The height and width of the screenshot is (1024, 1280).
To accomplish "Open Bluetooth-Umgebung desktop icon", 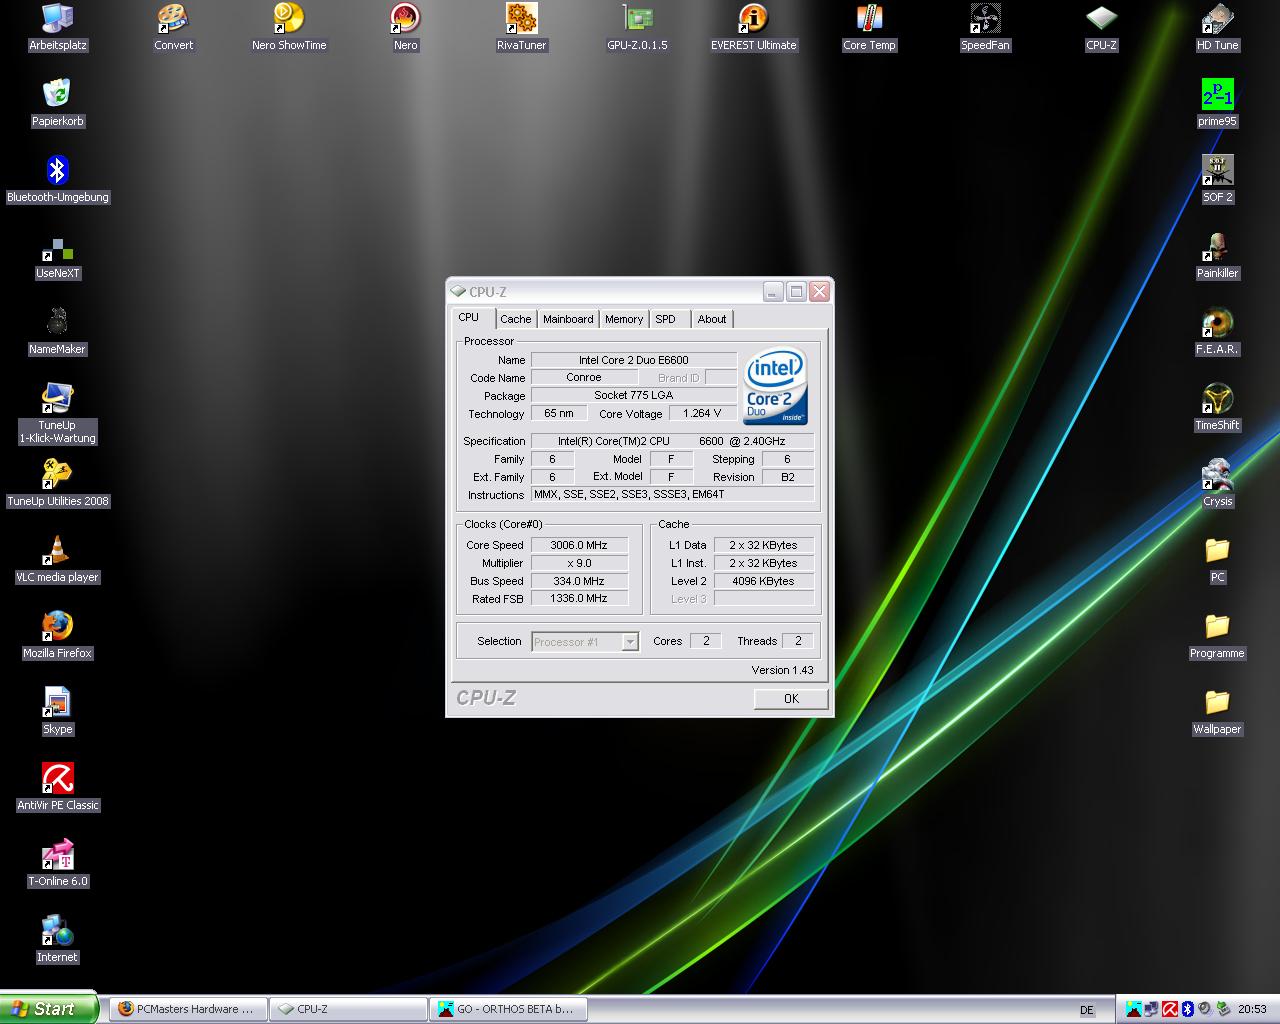I will tap(57, 179).
